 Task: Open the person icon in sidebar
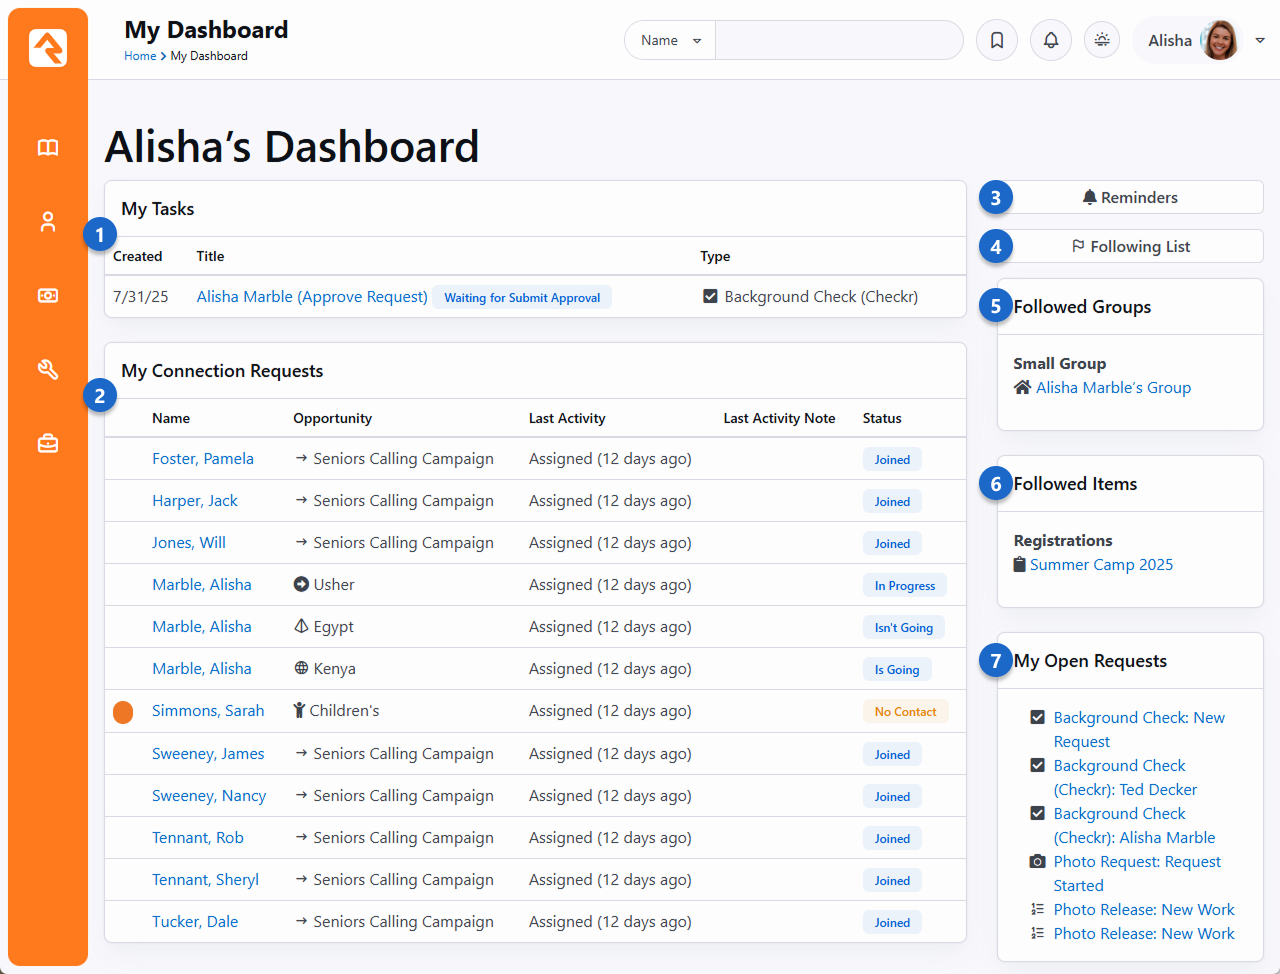point(48,222)
